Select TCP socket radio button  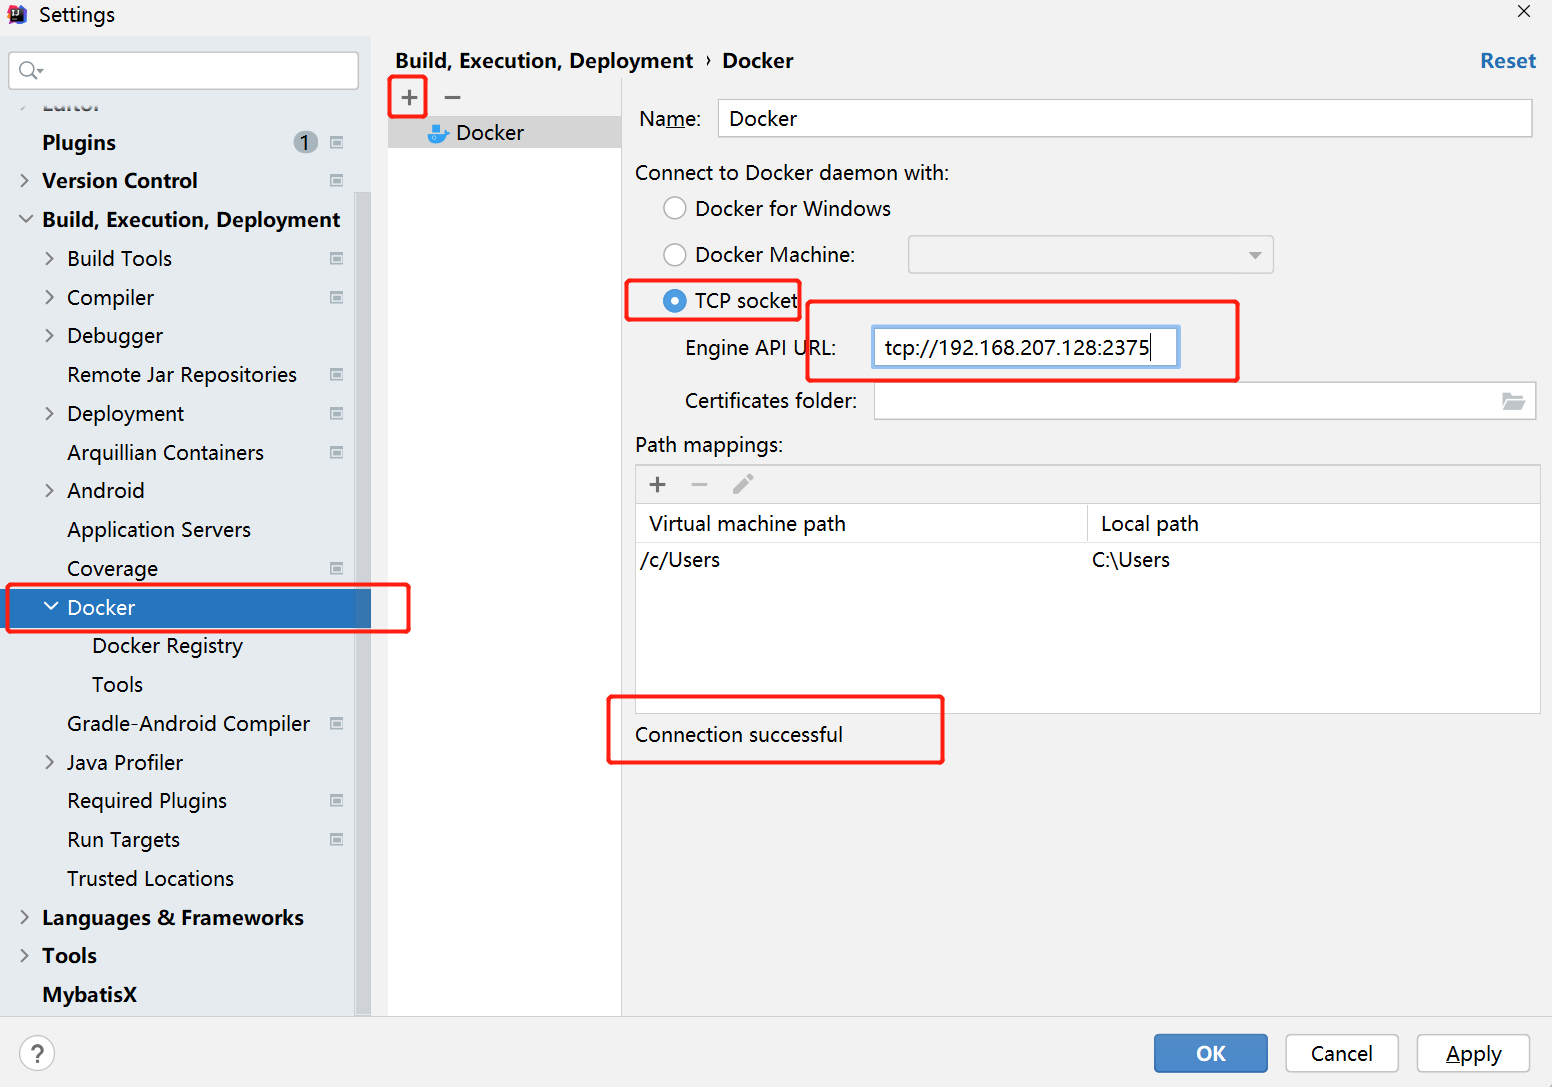(x=675, y=301)
